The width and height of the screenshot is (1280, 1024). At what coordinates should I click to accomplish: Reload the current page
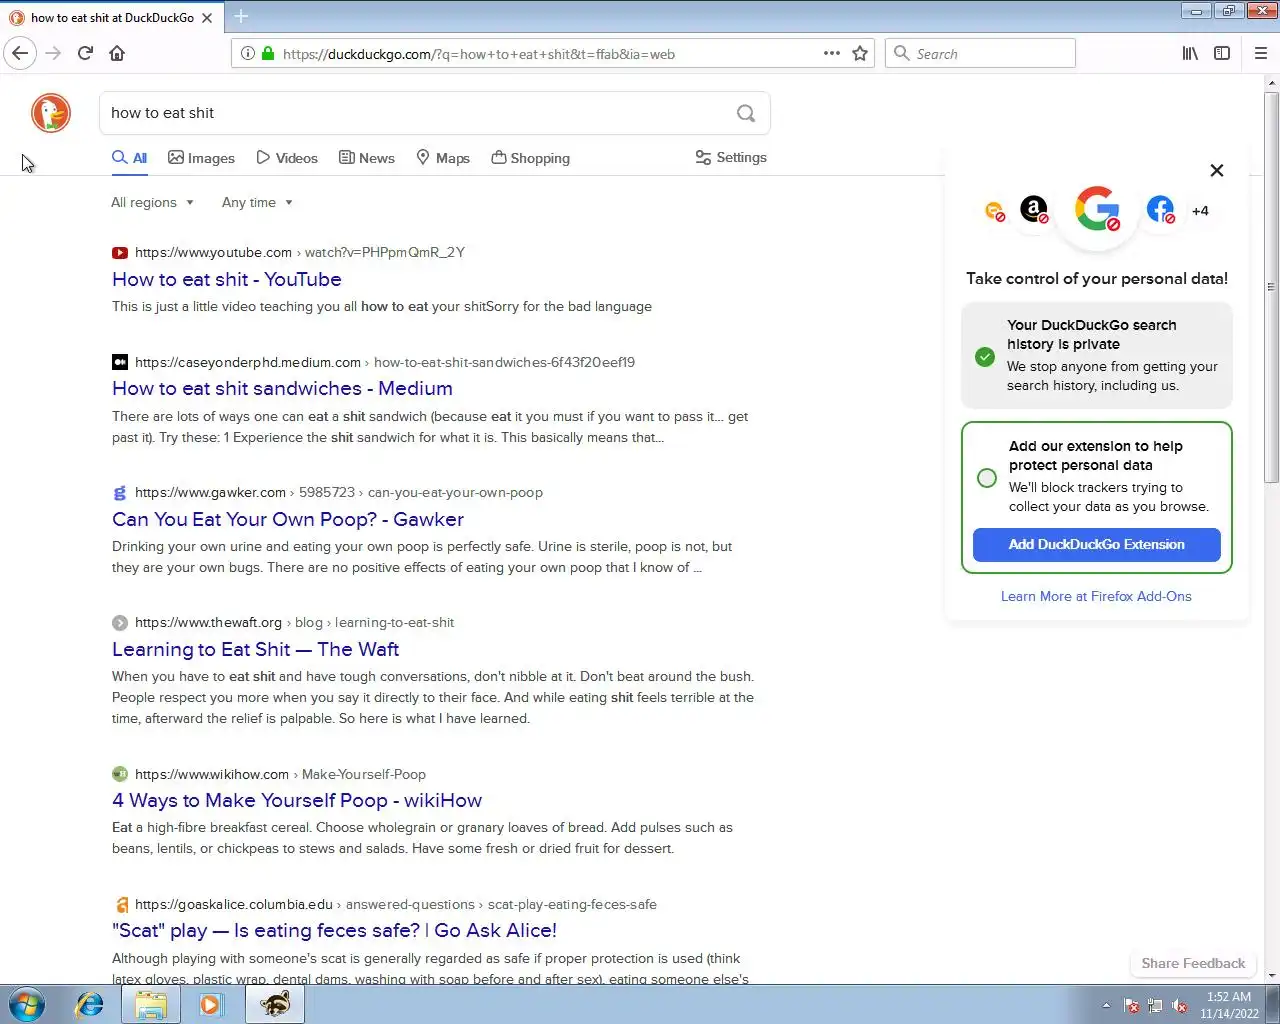tap(85, 53)
